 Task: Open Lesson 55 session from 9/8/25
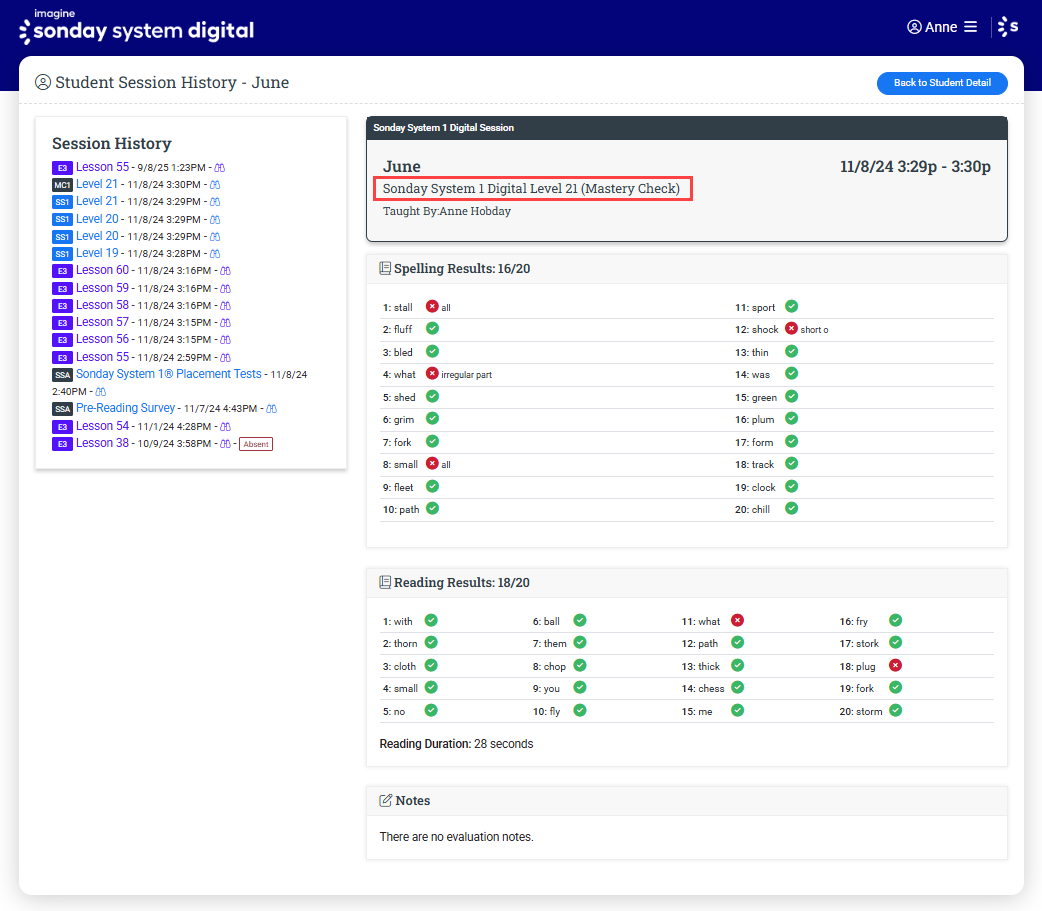102,167
